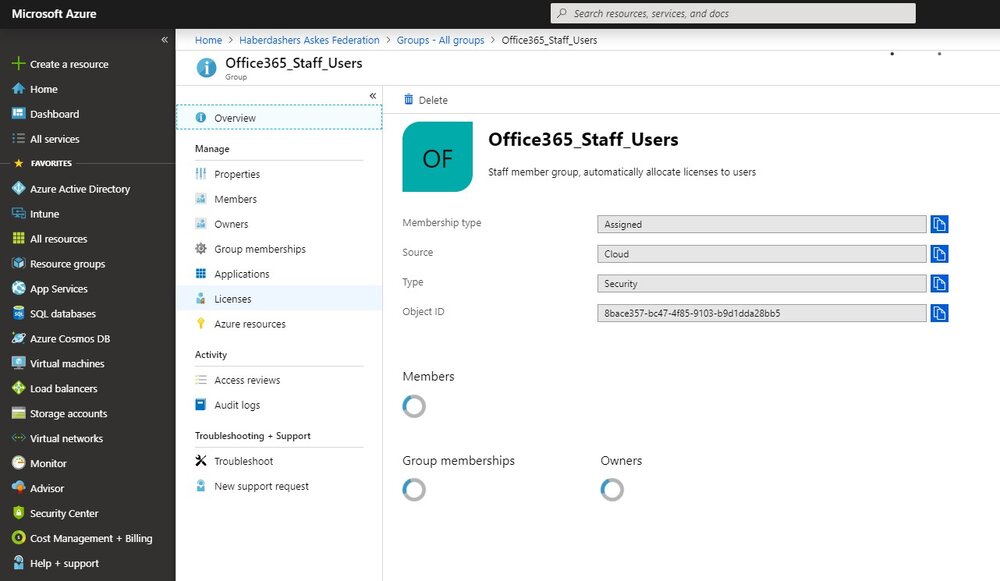
Task: Collapse the group blade menu
Action: 372,96
